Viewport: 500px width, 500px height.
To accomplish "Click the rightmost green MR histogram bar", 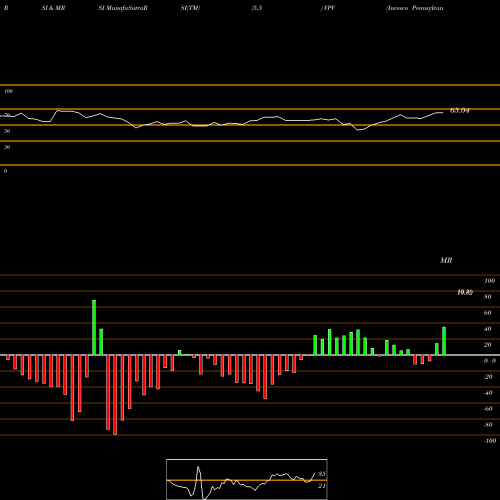I will coord(444,341).
